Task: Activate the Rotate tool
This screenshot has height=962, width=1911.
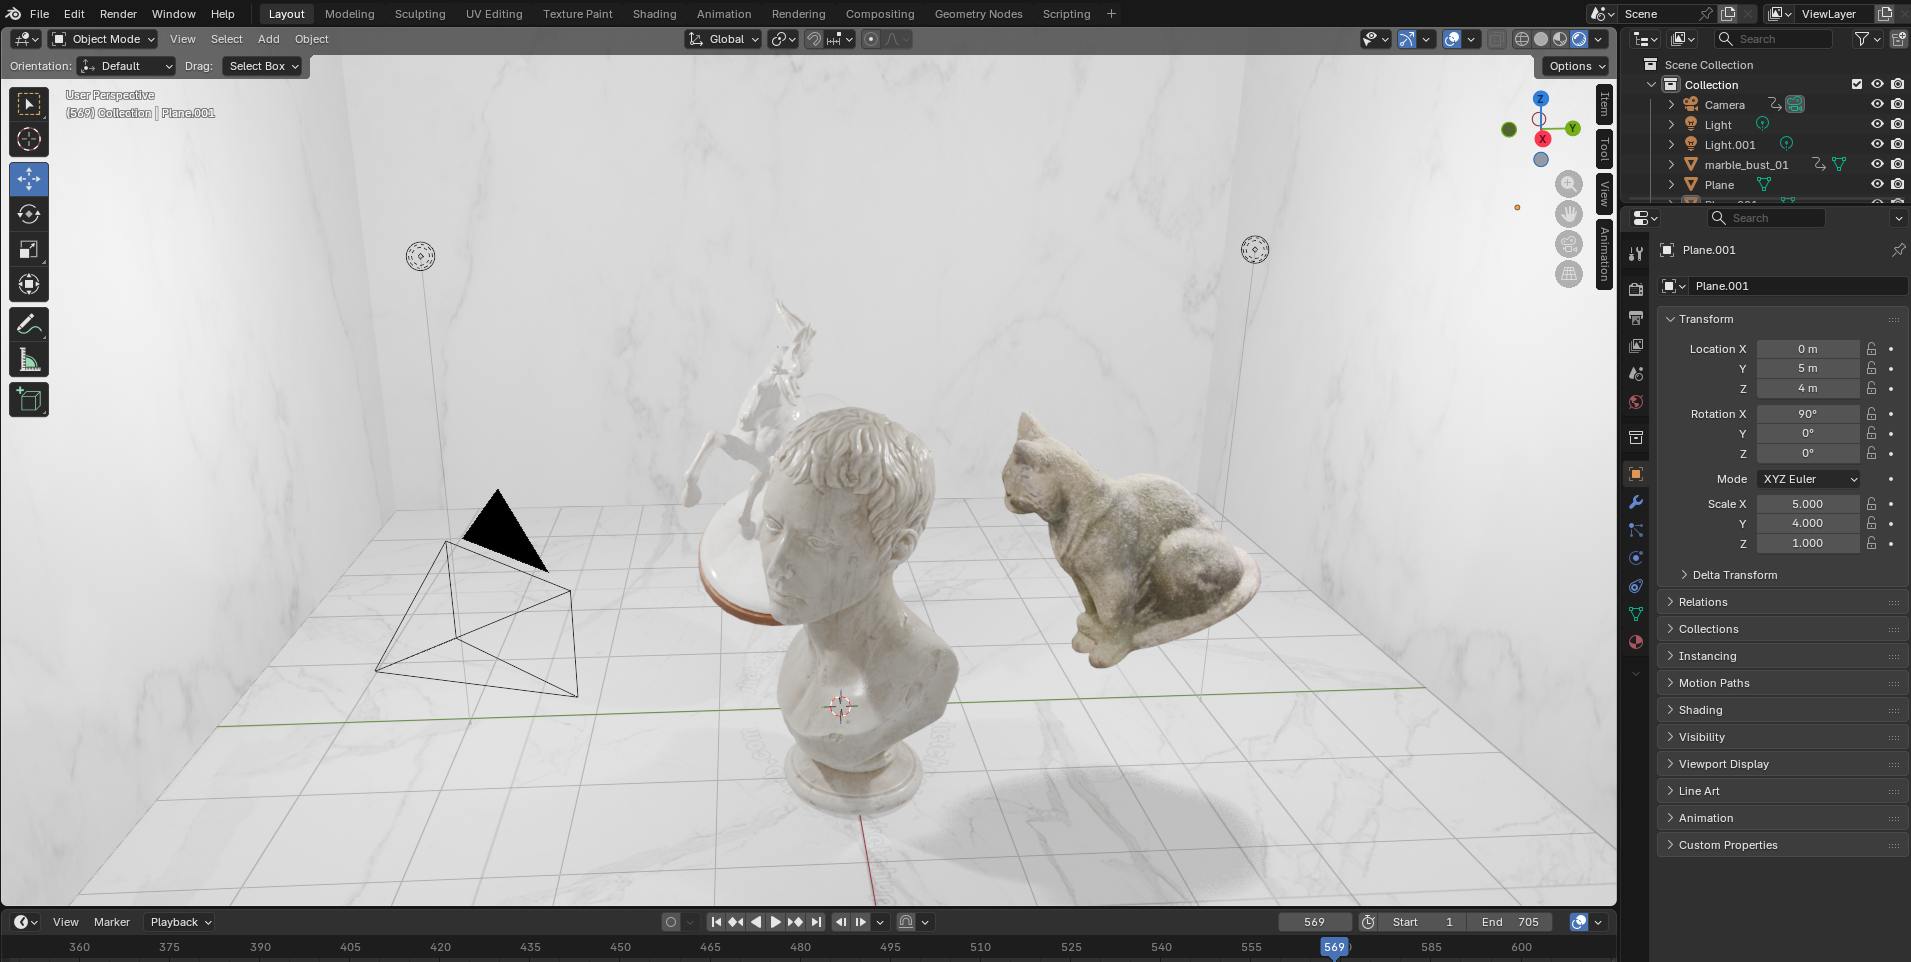Action: click(29, 215)
